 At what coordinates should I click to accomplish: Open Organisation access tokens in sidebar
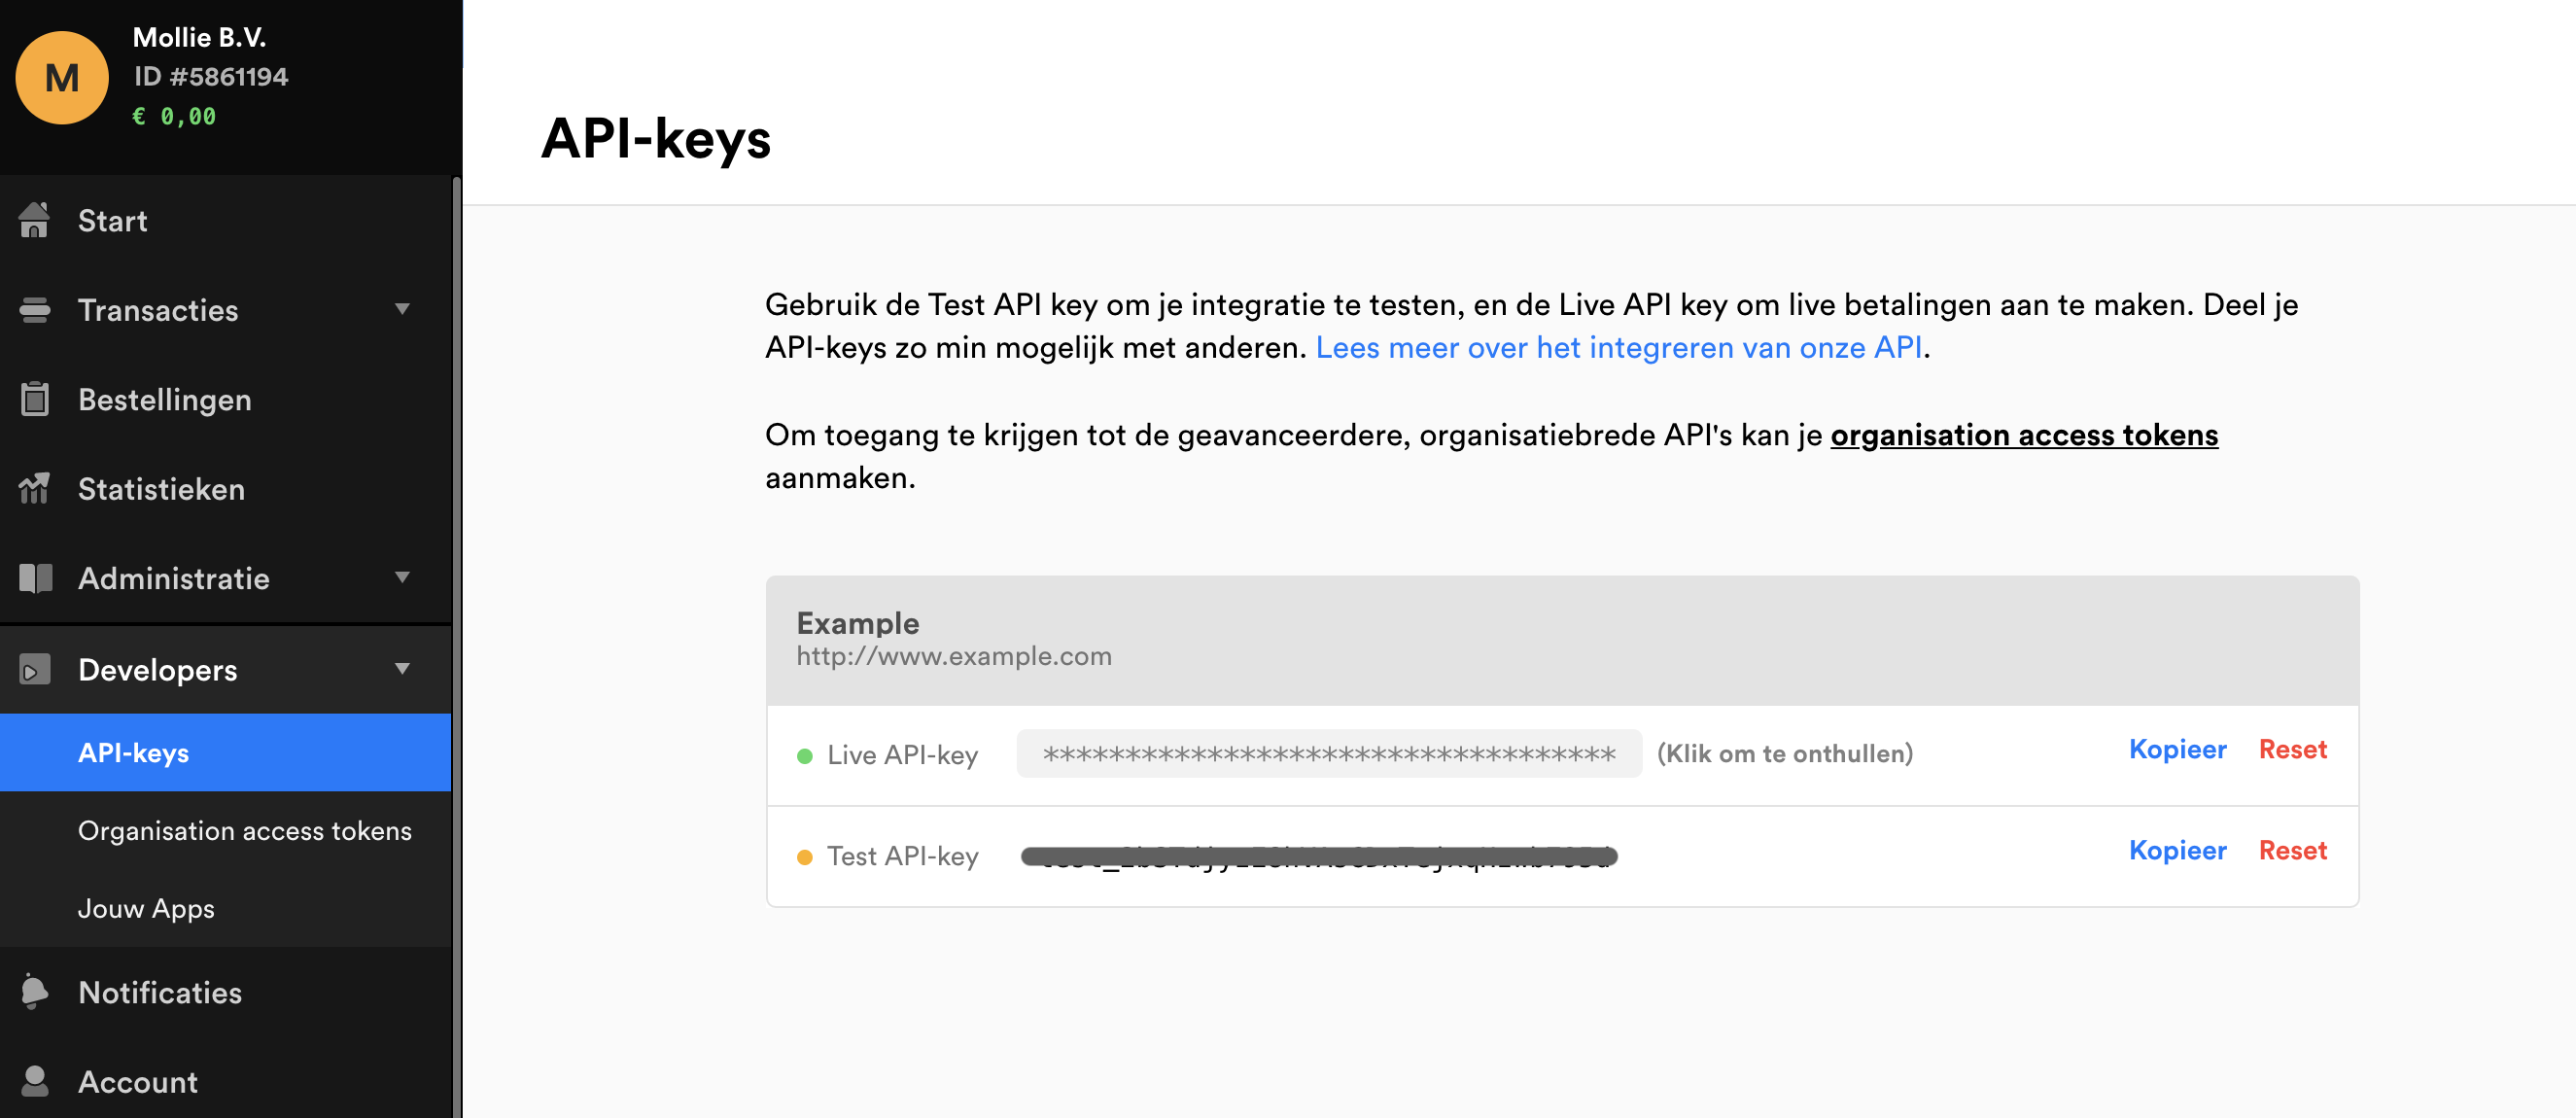[x=244, y=831]
